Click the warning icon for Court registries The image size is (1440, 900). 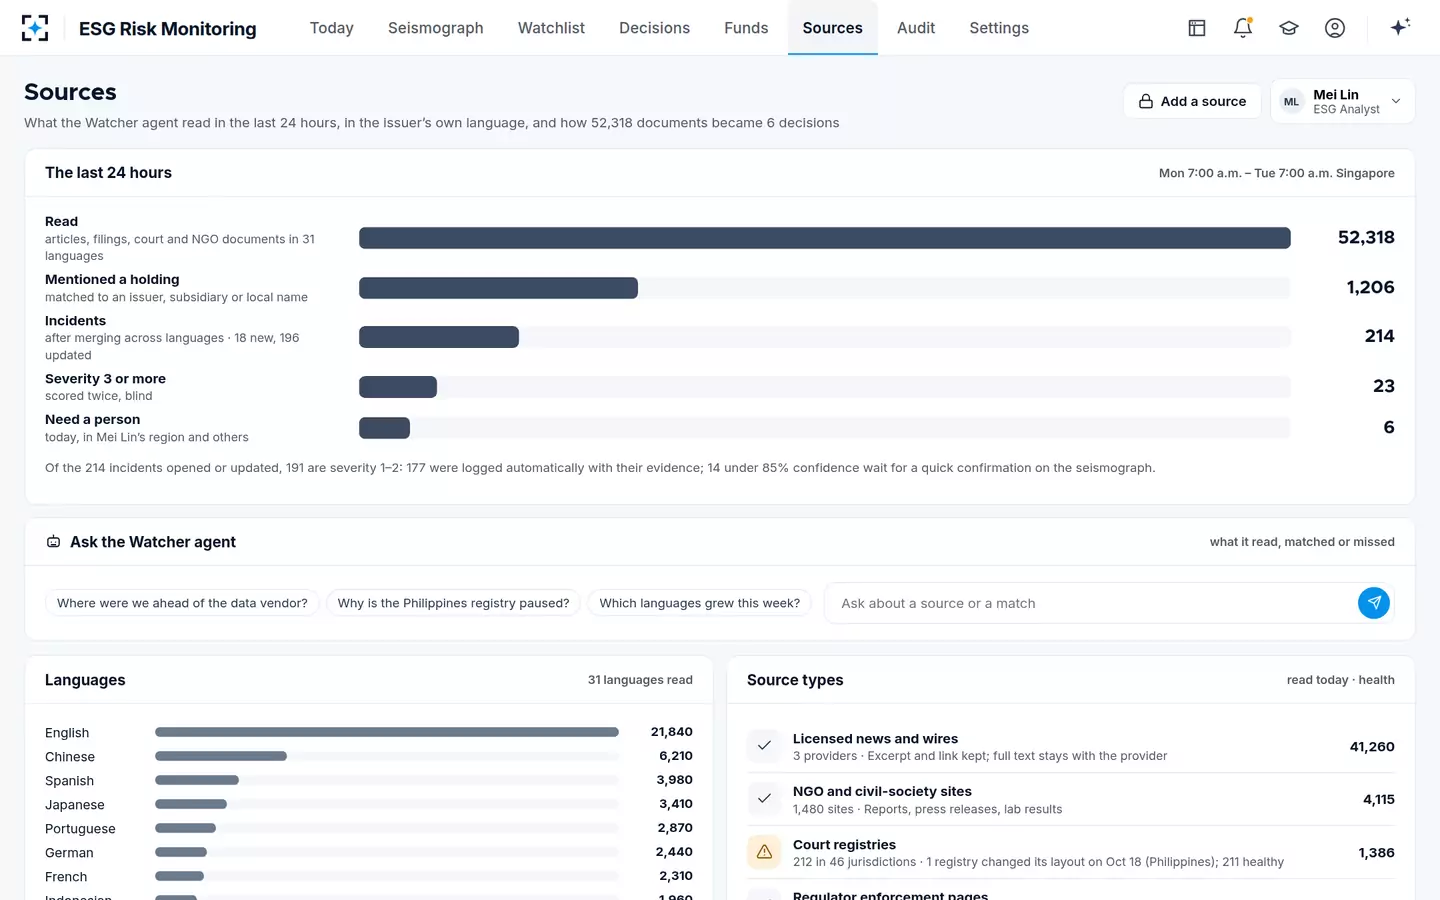click(764, 852)
